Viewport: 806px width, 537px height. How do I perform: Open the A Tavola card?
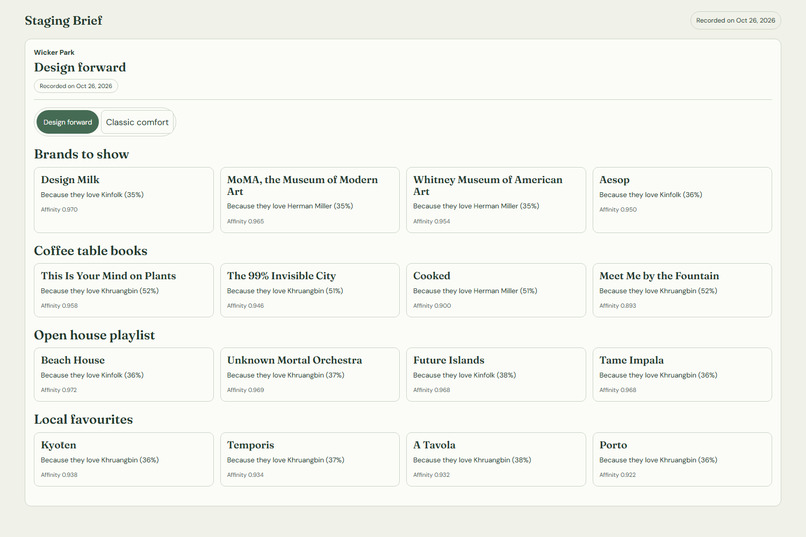coord(496,459)
